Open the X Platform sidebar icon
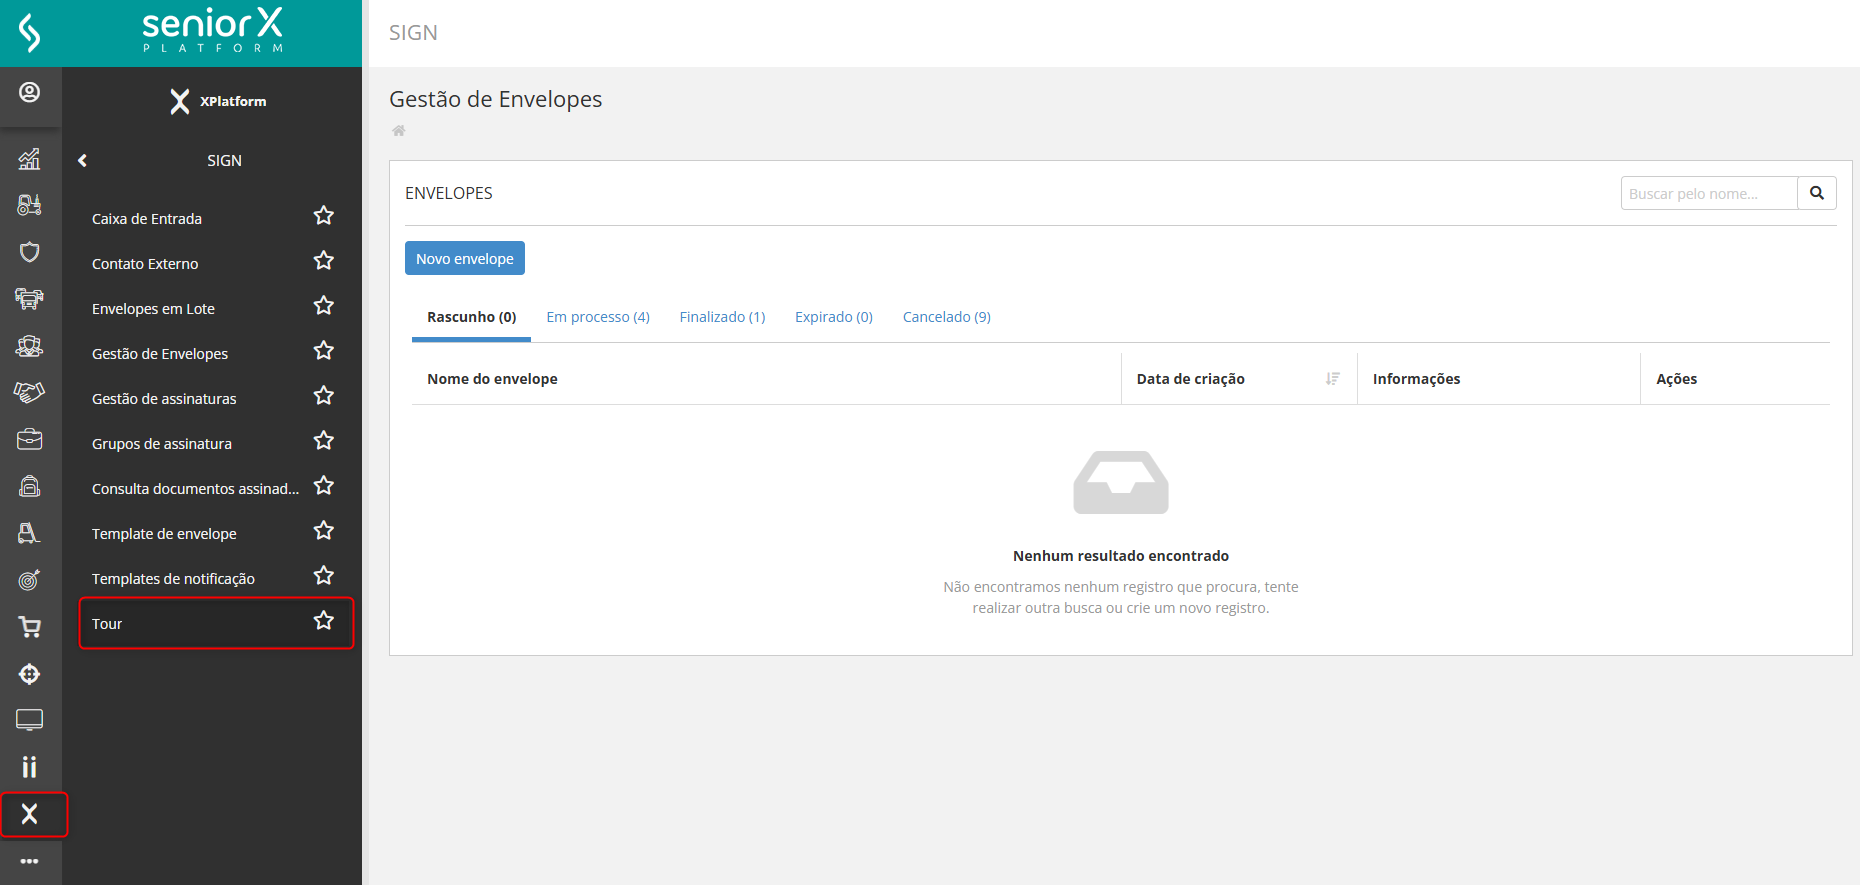Viewport: 1860px width, 885px height. click(x=30, y=814)
